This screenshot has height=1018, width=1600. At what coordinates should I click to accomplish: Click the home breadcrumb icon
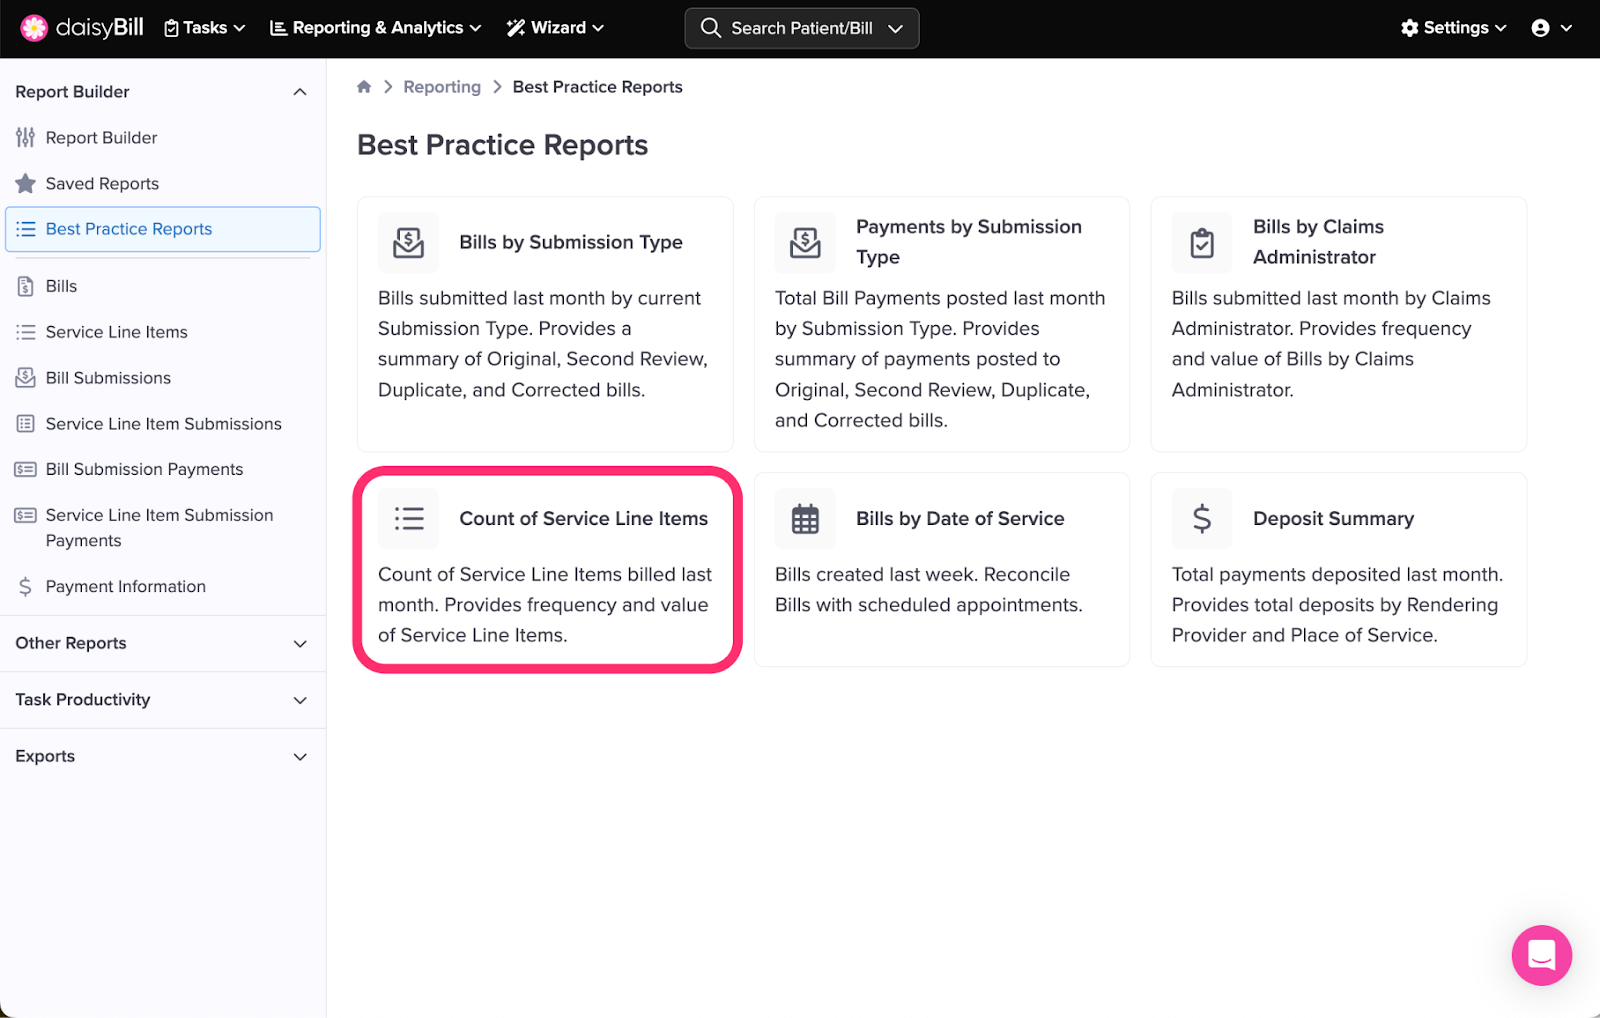(x=364, y=87)
